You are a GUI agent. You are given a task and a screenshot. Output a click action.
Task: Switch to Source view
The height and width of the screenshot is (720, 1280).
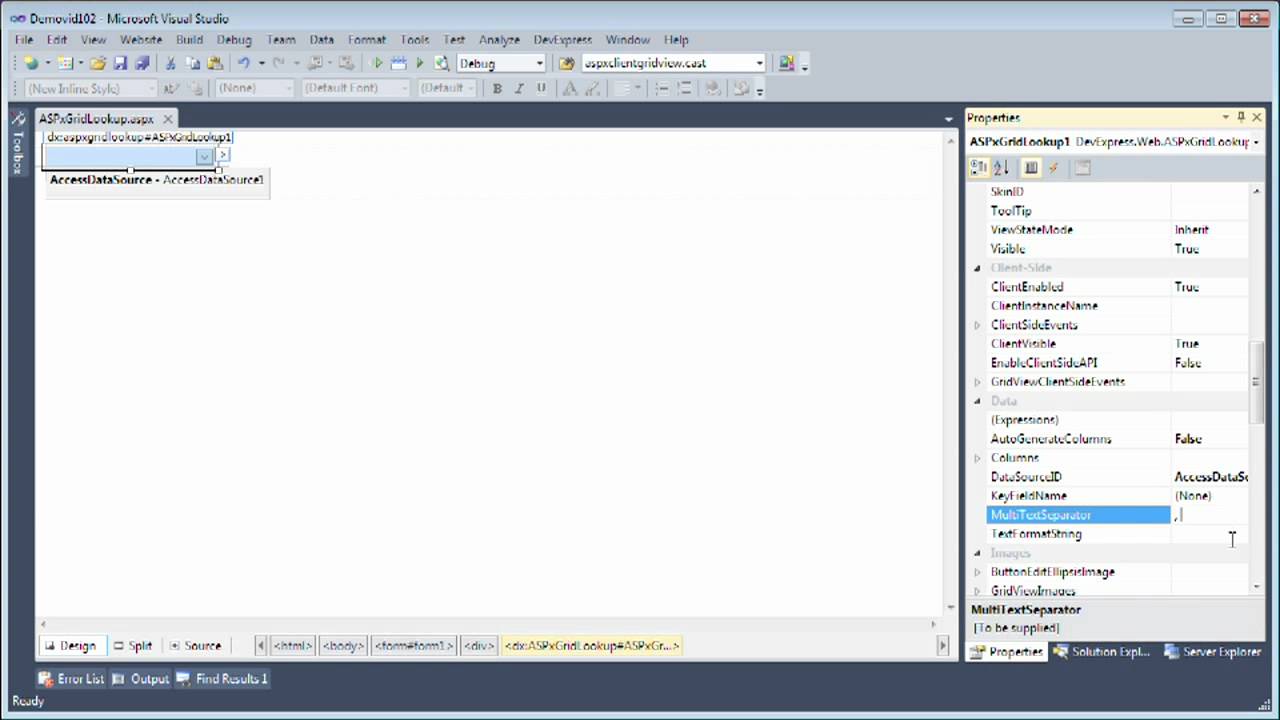[195, 646]
